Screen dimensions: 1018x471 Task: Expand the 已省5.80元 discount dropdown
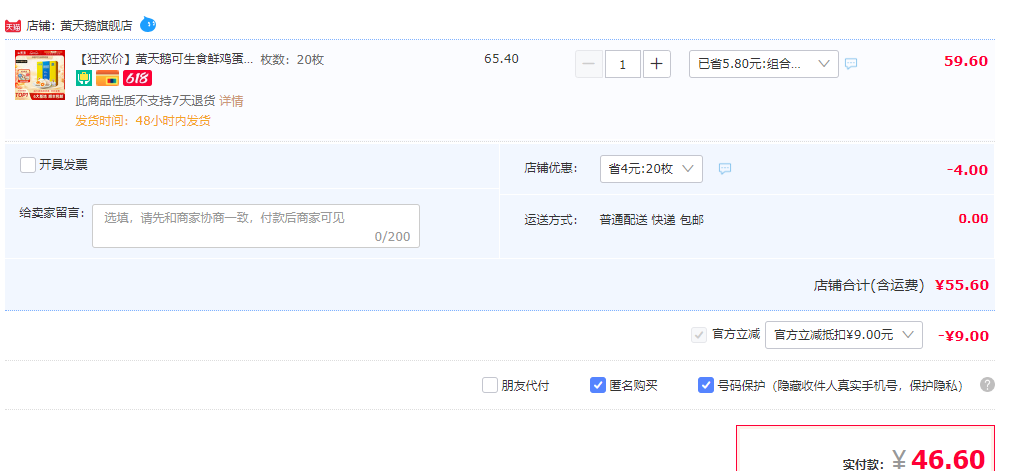(764, 64)
